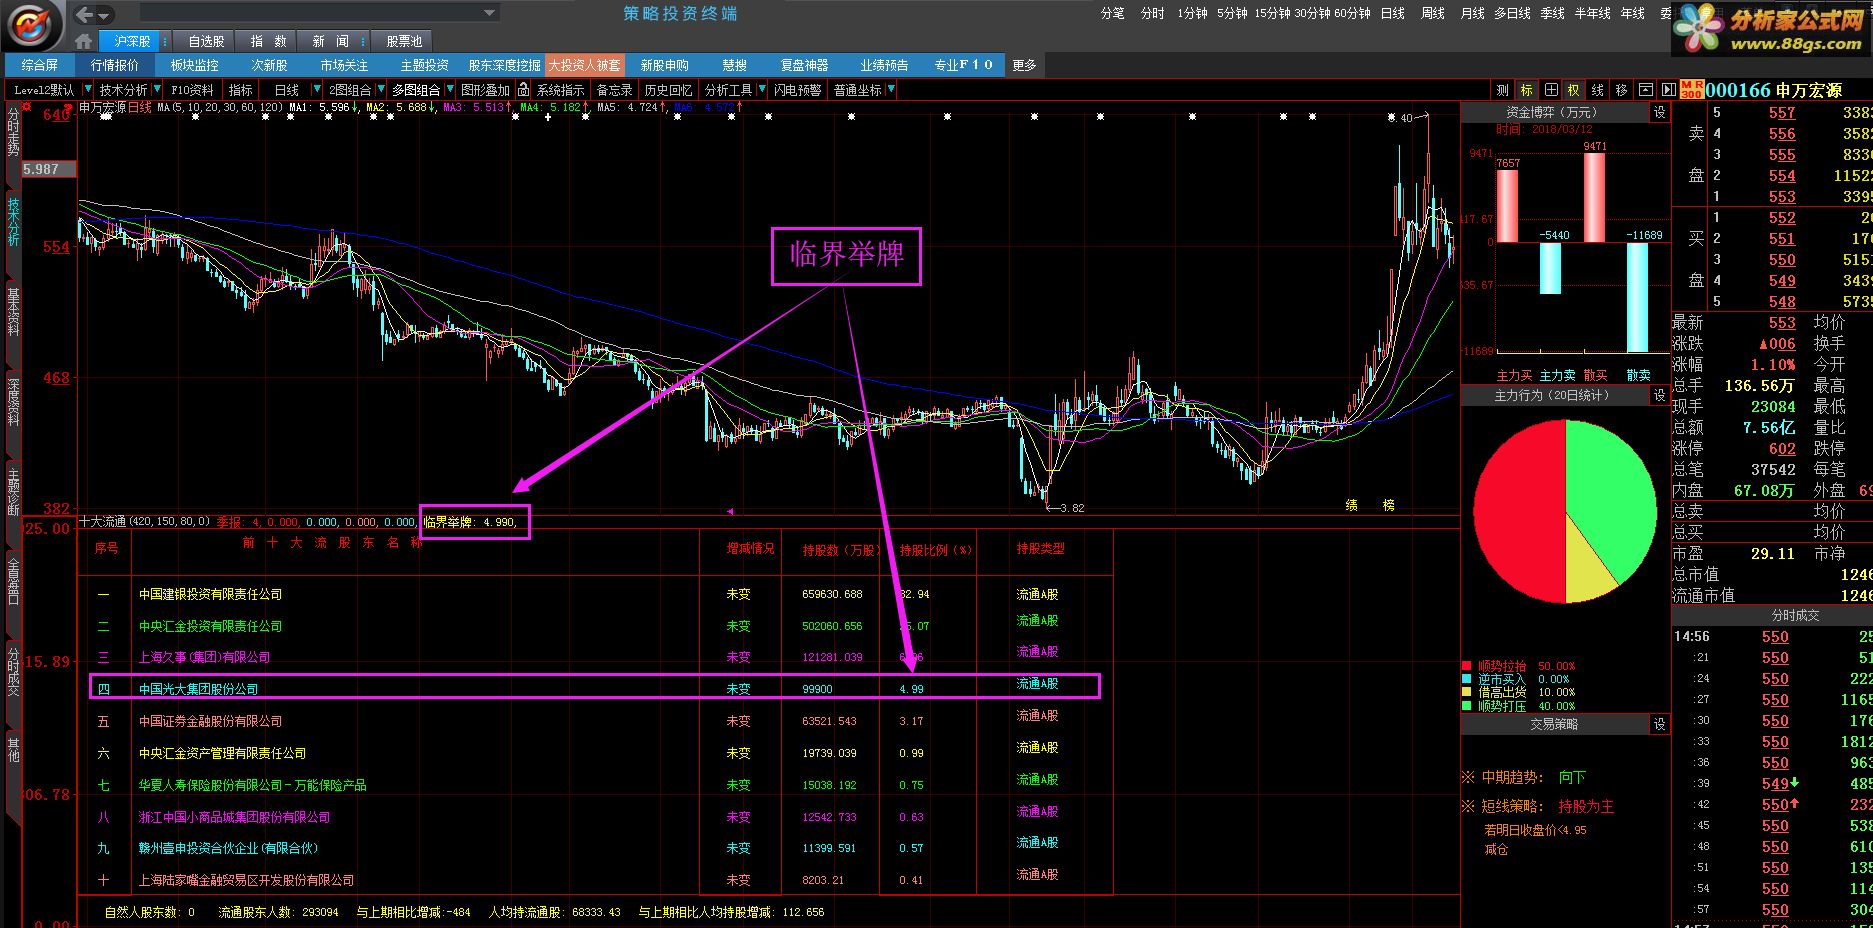Expand the top search combo box
The width and height of the screenshot is (1873, 928).
[x=490, y=14]
